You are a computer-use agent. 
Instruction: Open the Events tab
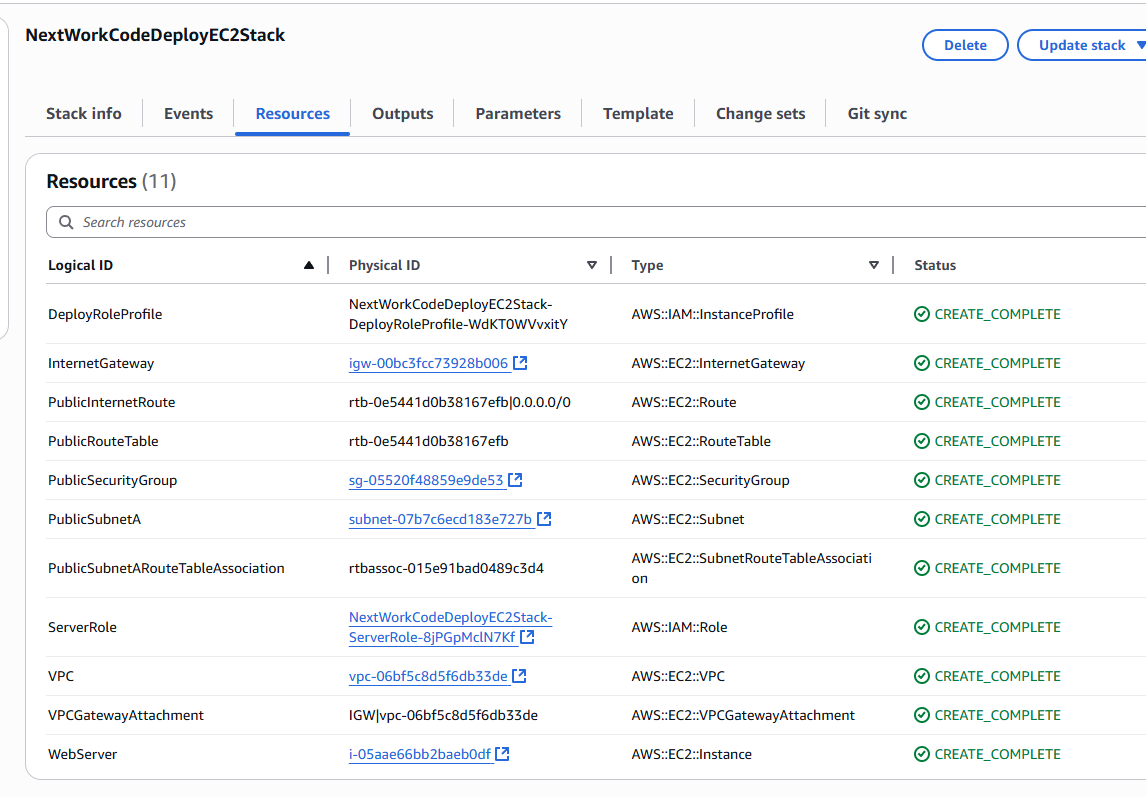point(187,113)
